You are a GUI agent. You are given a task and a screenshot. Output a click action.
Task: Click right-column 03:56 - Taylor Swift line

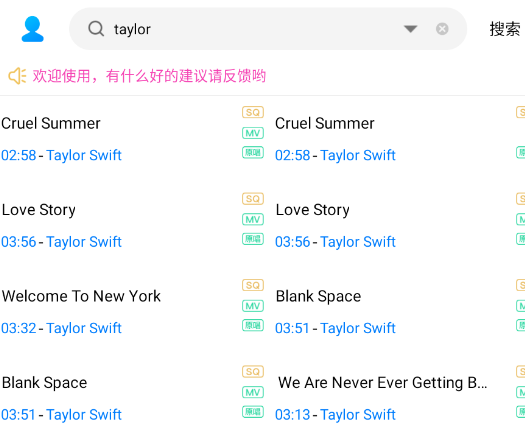335,242
